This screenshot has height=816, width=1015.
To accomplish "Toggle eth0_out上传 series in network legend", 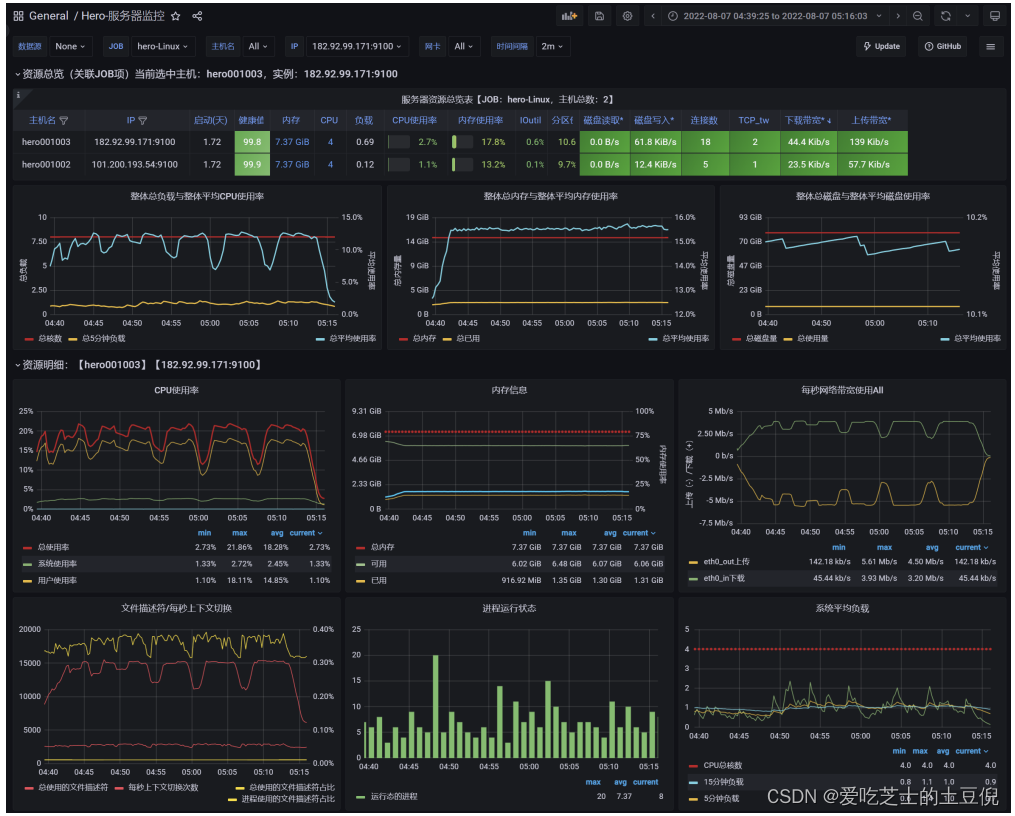I will [726, 562].
